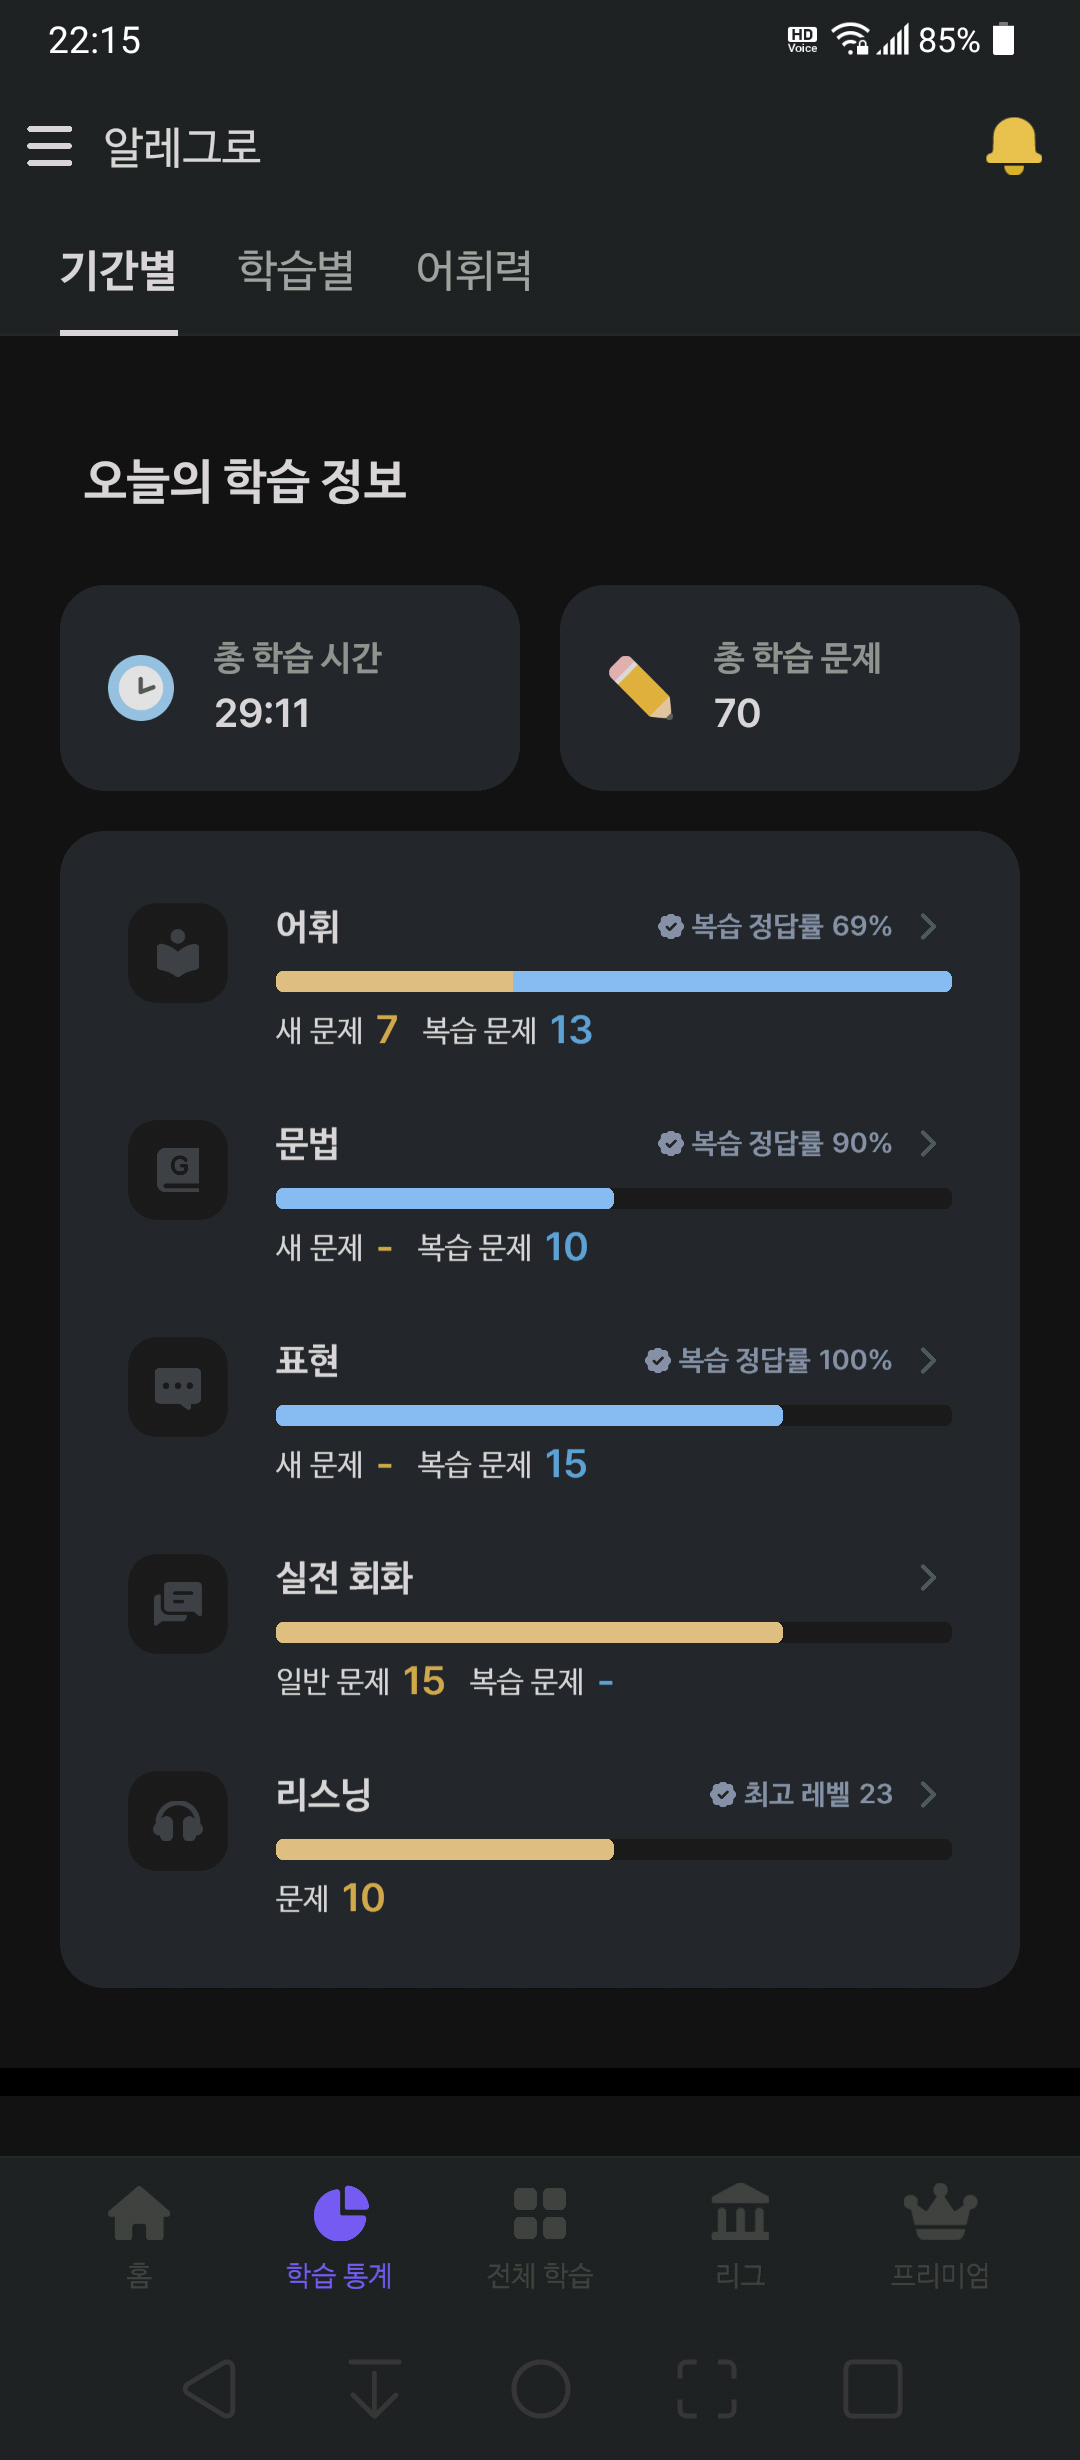Switch to the 학습별 tab
The width and height of the screenshot is (1080, 2460).
tap(296, 270)
